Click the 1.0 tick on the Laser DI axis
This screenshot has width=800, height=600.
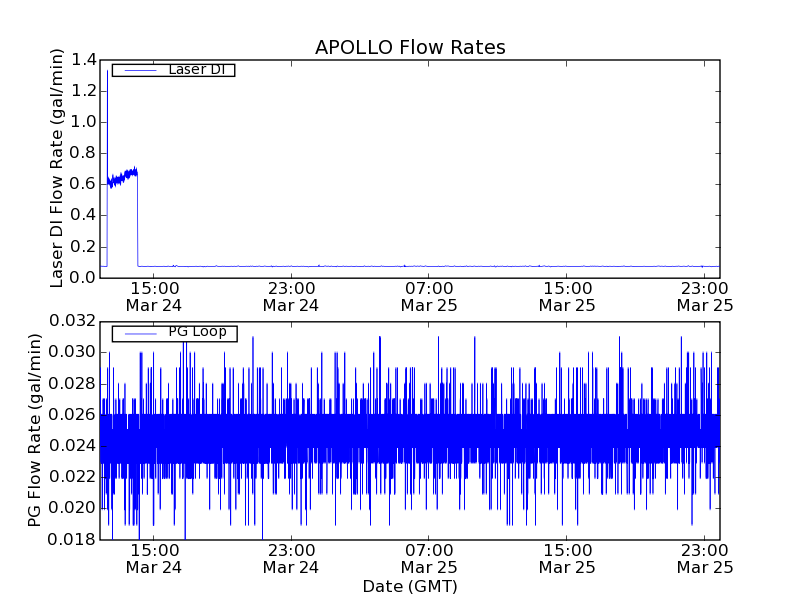tap(83, 122)
